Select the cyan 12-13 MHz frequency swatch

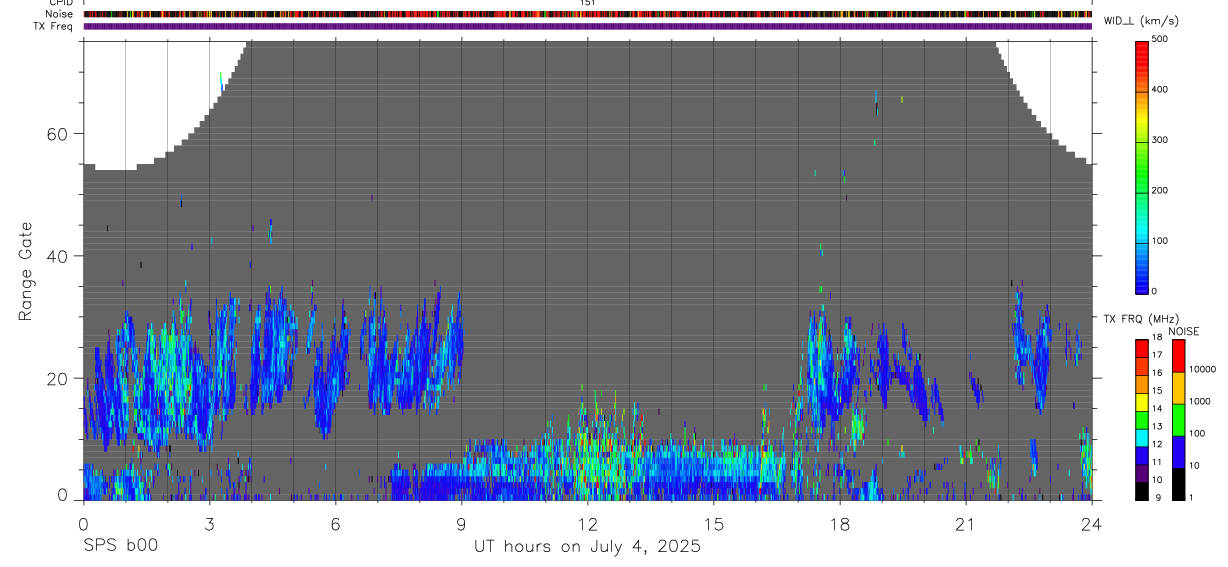(x=1141, y=438)
